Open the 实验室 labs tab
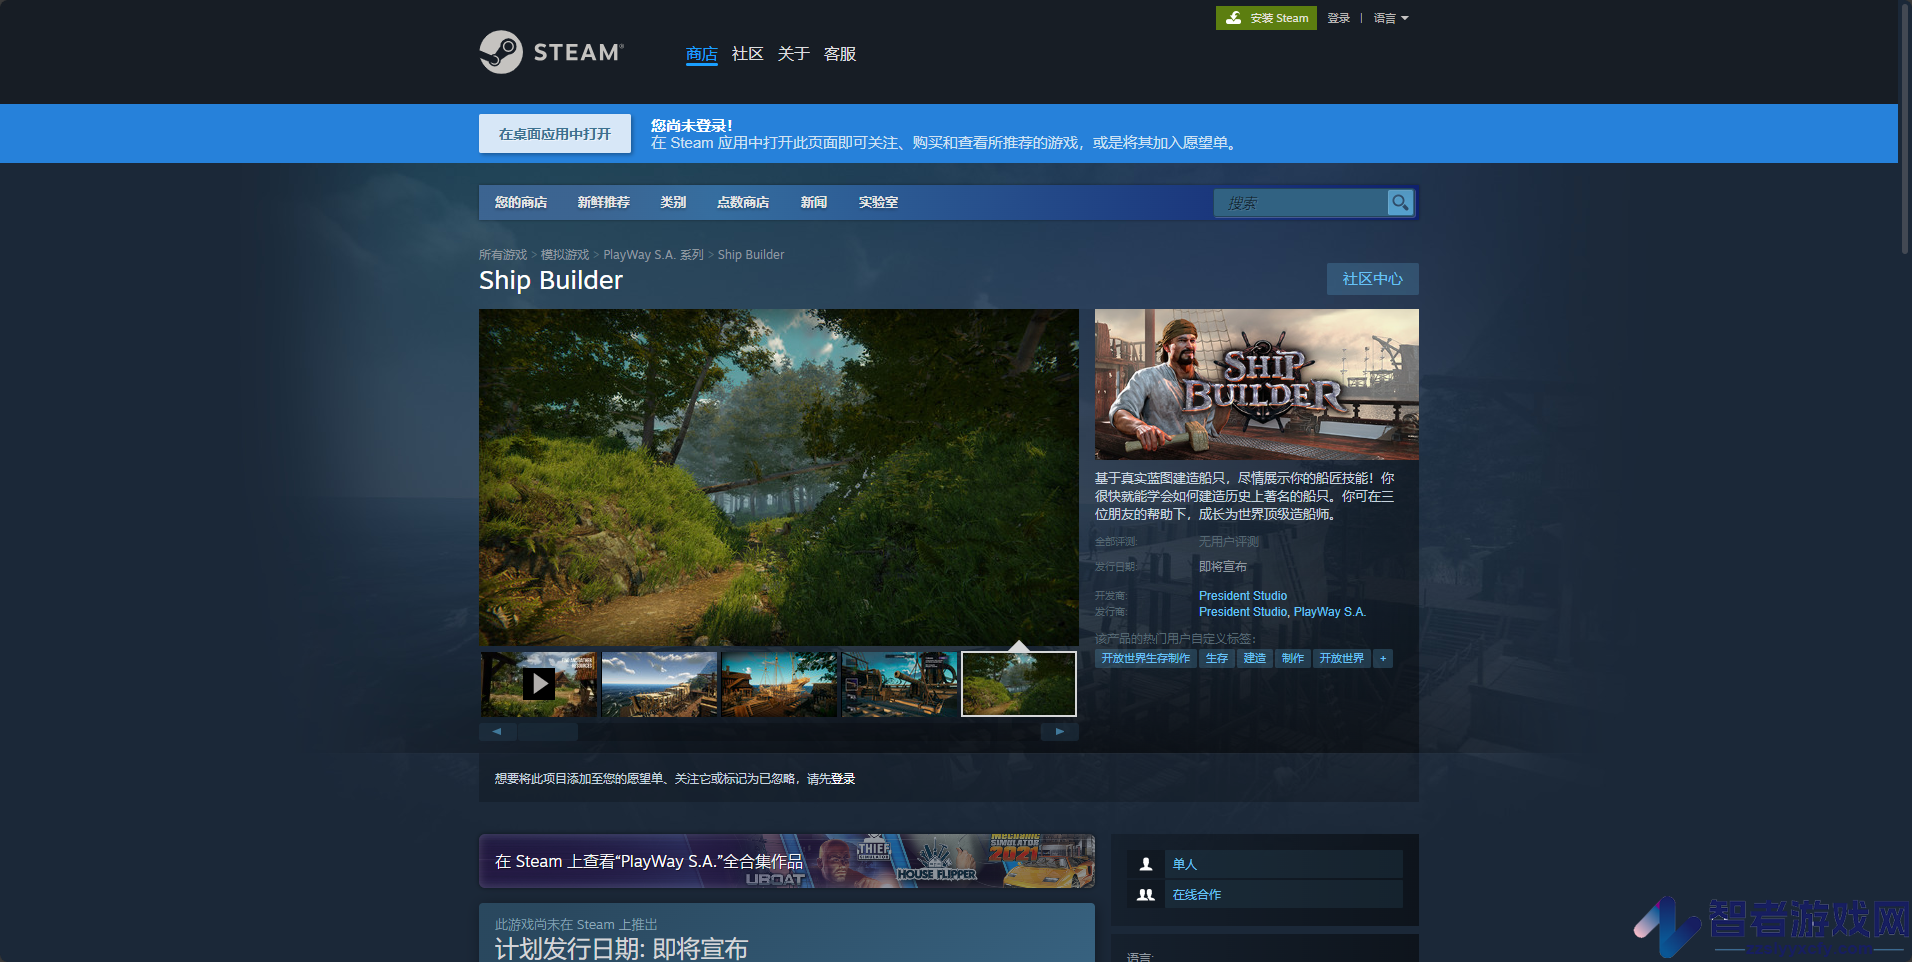The image size is (1912, 962). (x=879, y=202)
